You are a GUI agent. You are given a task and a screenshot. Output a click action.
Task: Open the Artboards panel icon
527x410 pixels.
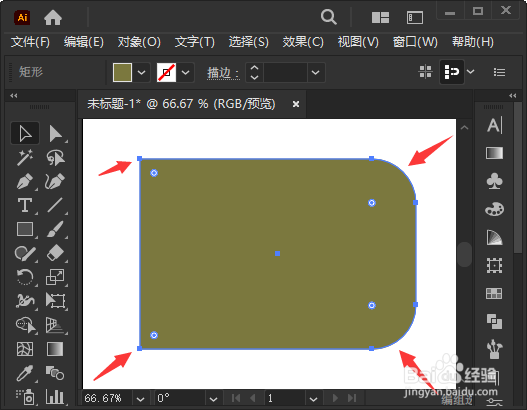(494, 265)
